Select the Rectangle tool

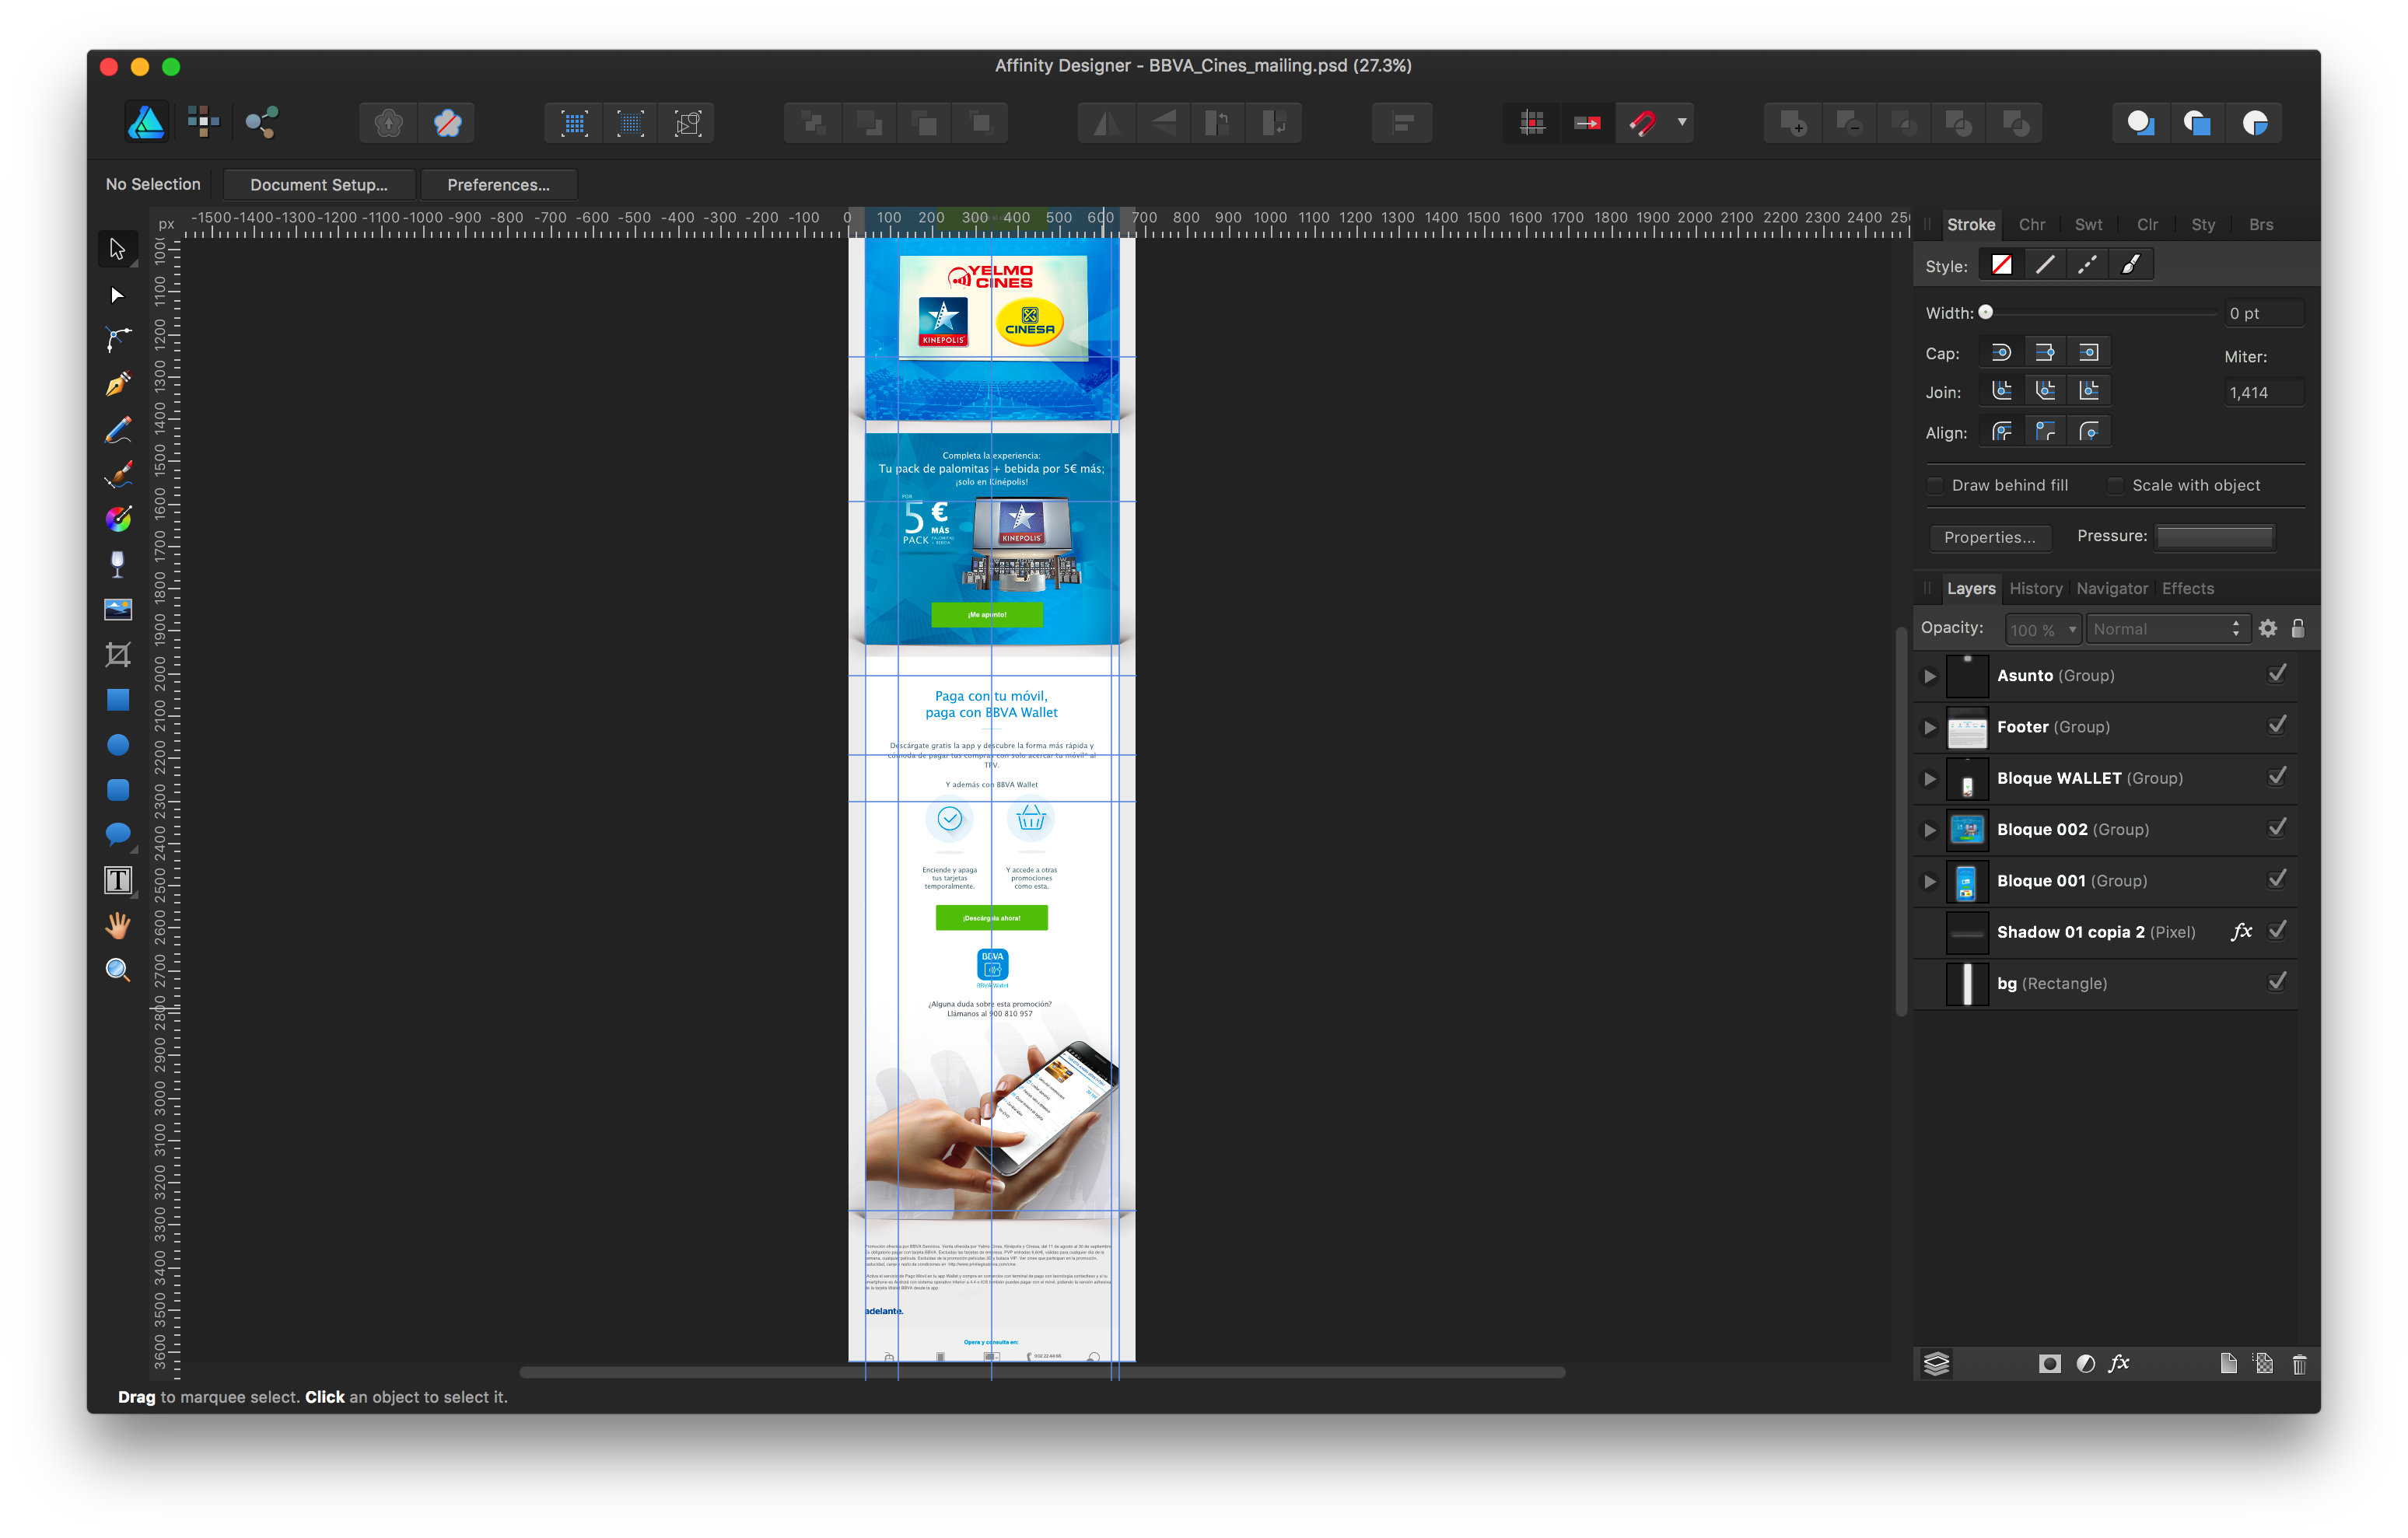[x=117, y=700]
